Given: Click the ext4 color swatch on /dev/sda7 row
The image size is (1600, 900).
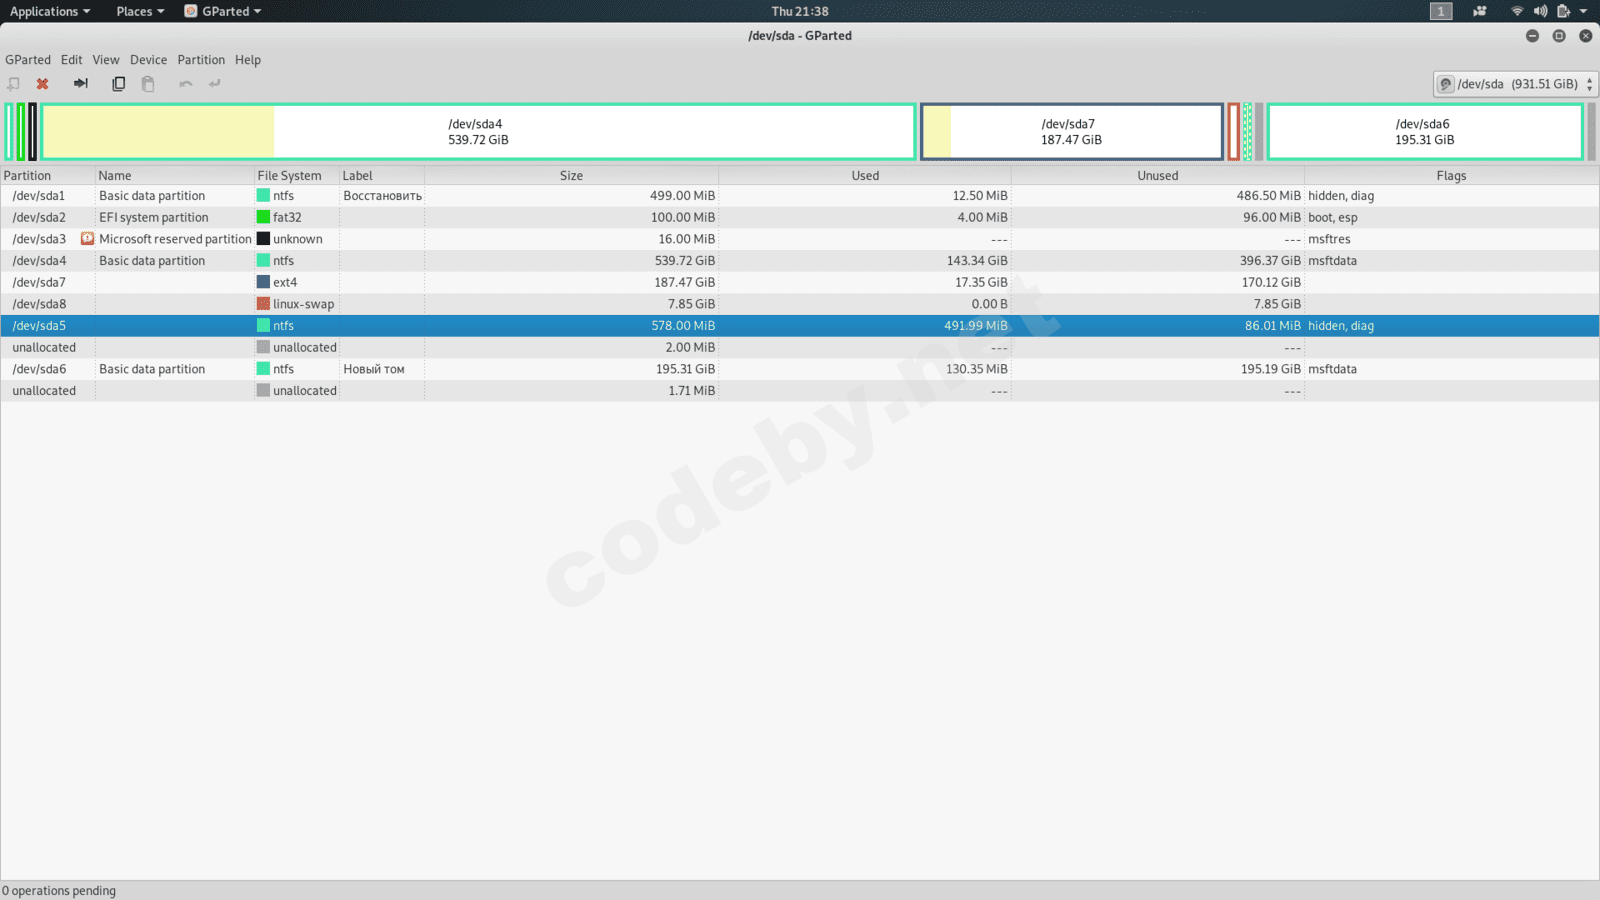Looking at the screenshot, I should [x=263, y=282].
